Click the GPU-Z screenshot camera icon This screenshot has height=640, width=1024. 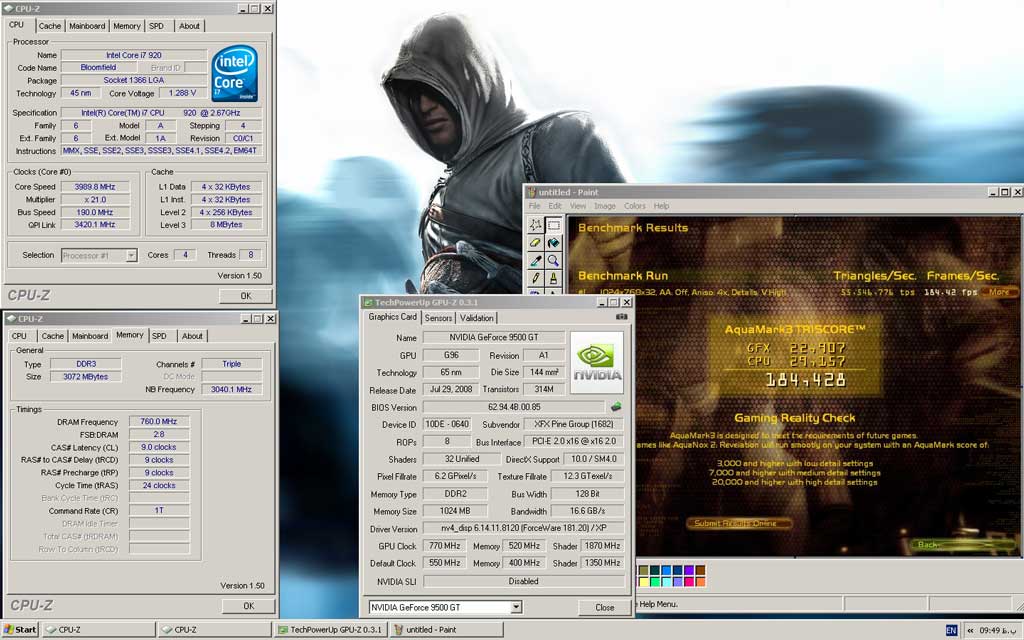621,317
